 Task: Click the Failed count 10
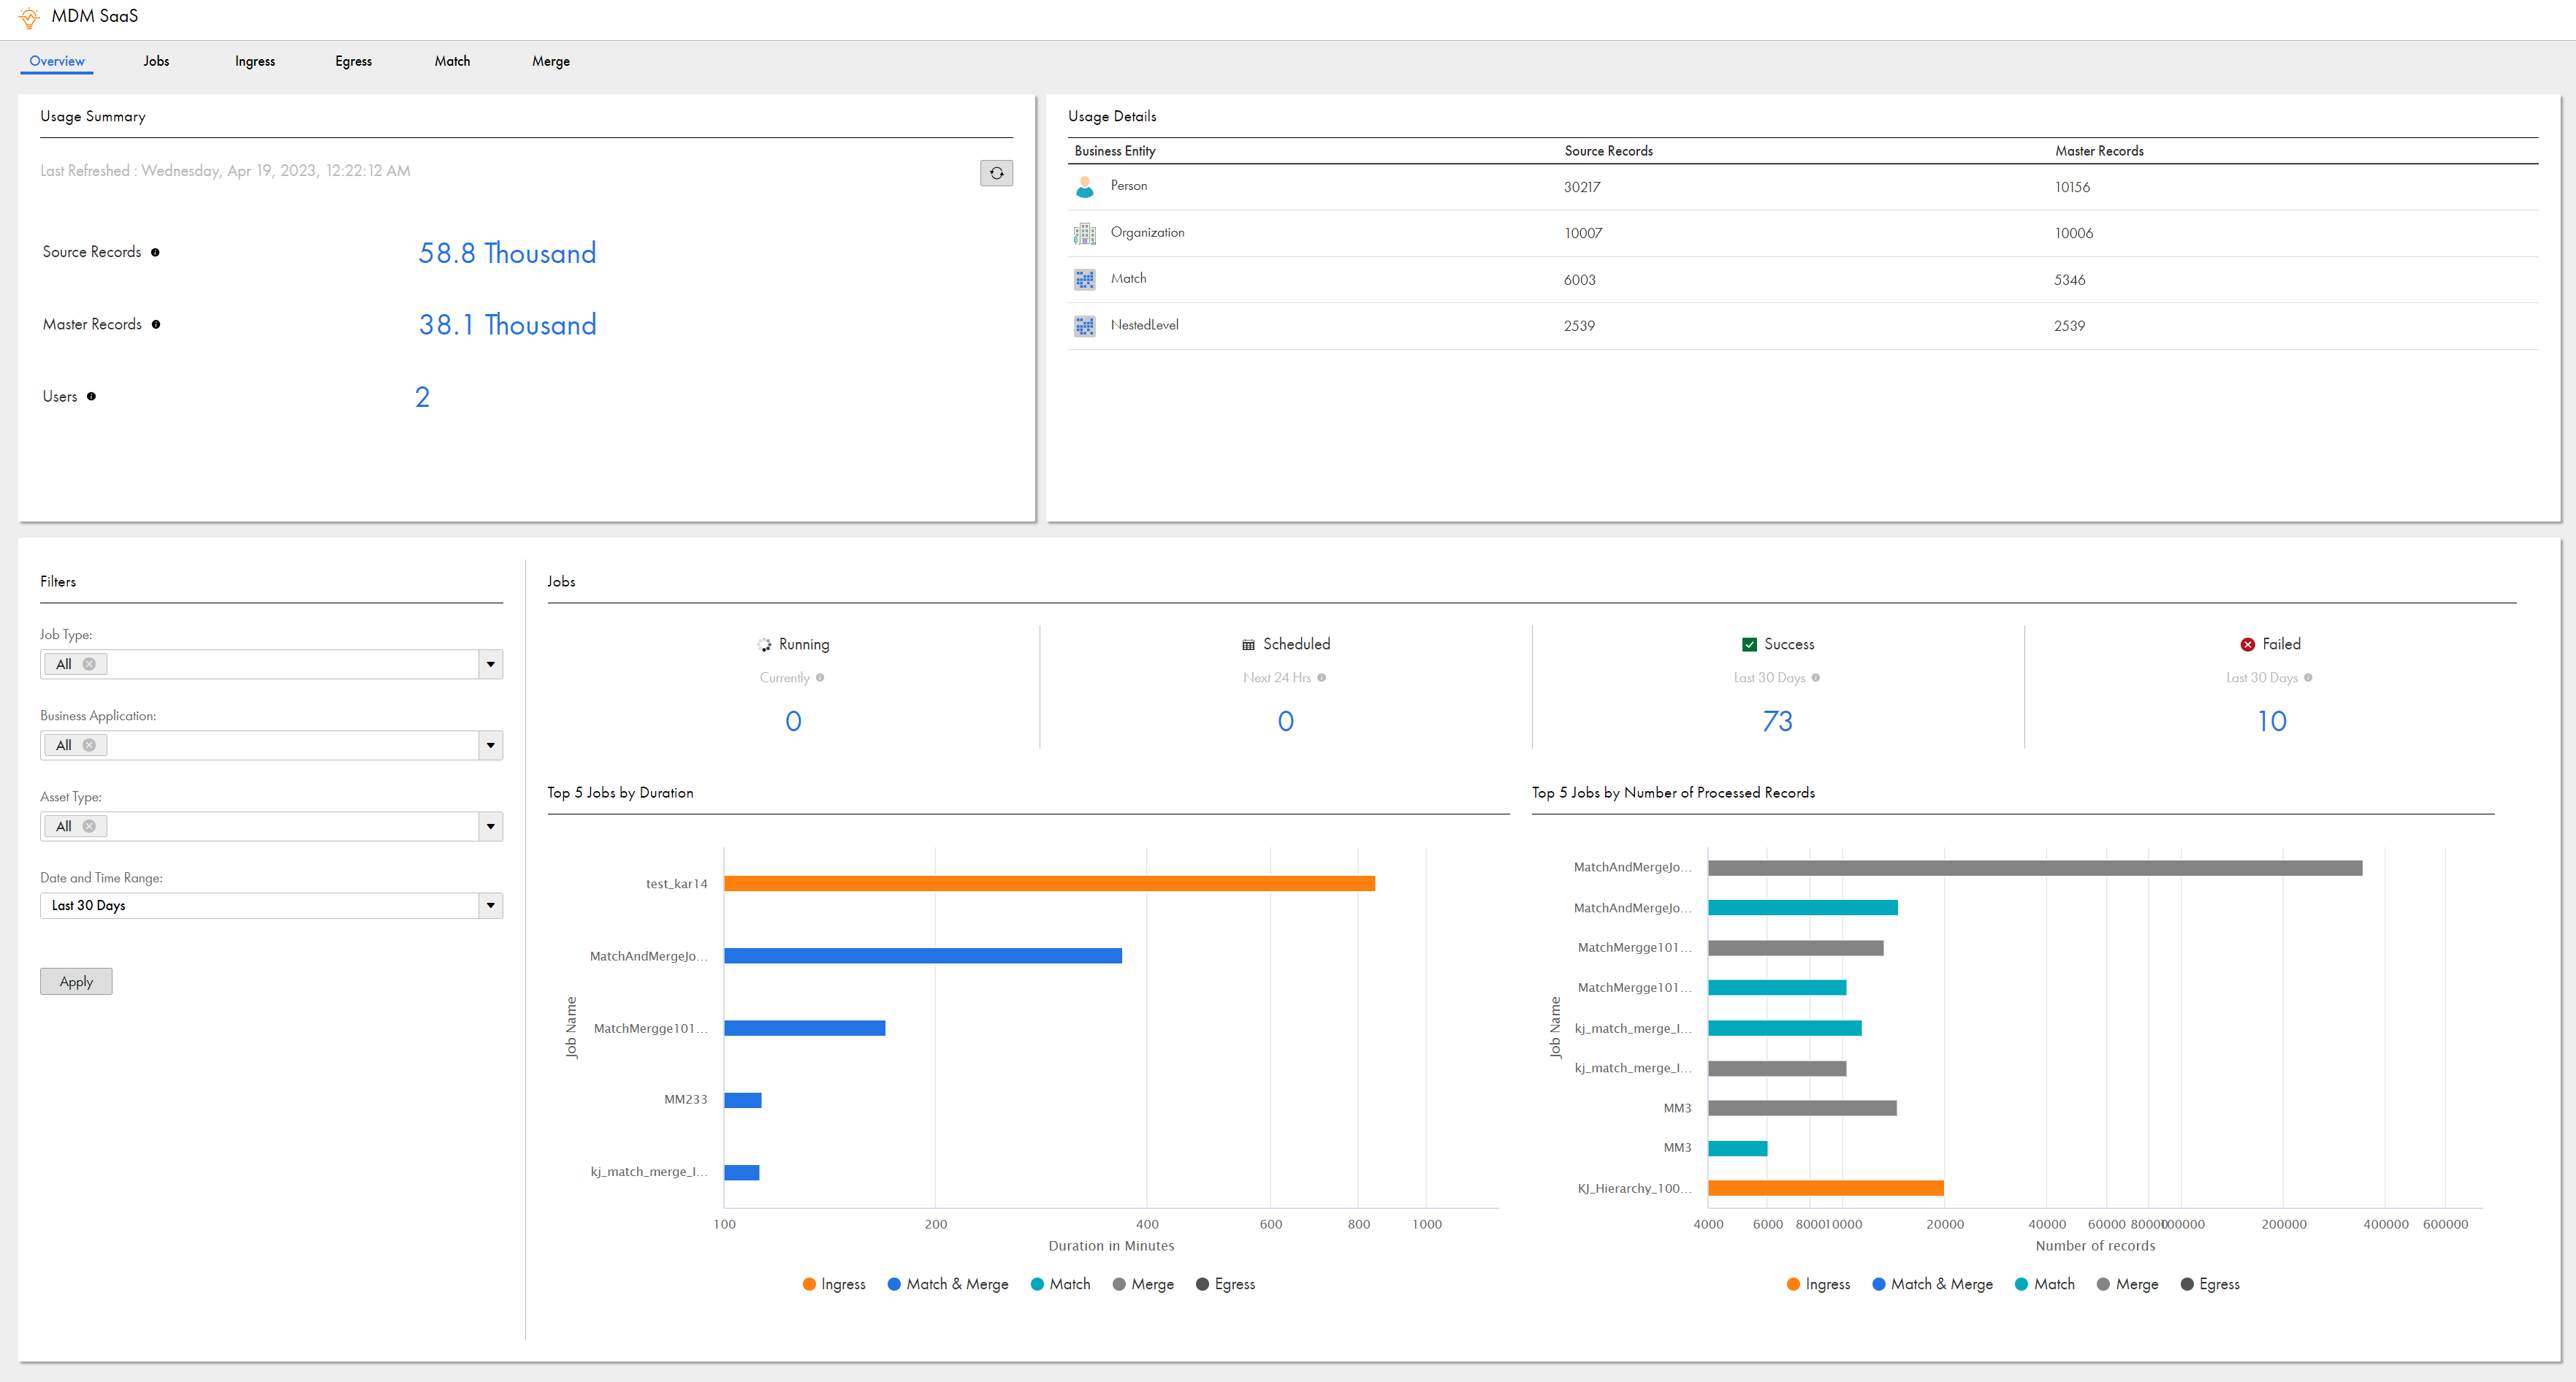[2271, 721]
